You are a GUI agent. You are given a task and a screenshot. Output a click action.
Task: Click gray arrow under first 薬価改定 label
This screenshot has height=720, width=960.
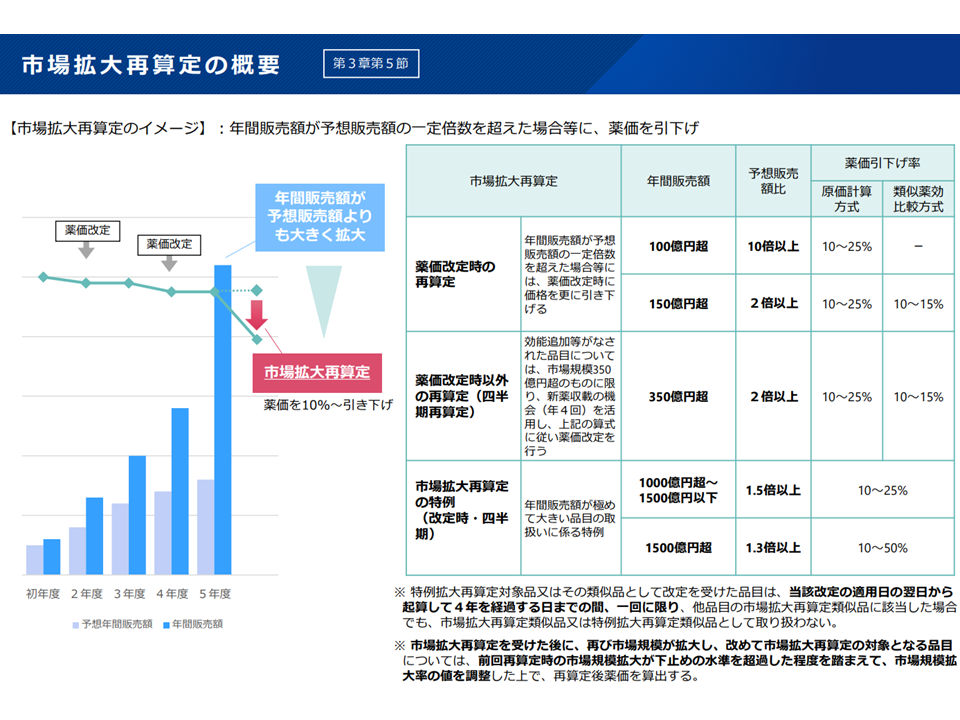click(86, 250)
